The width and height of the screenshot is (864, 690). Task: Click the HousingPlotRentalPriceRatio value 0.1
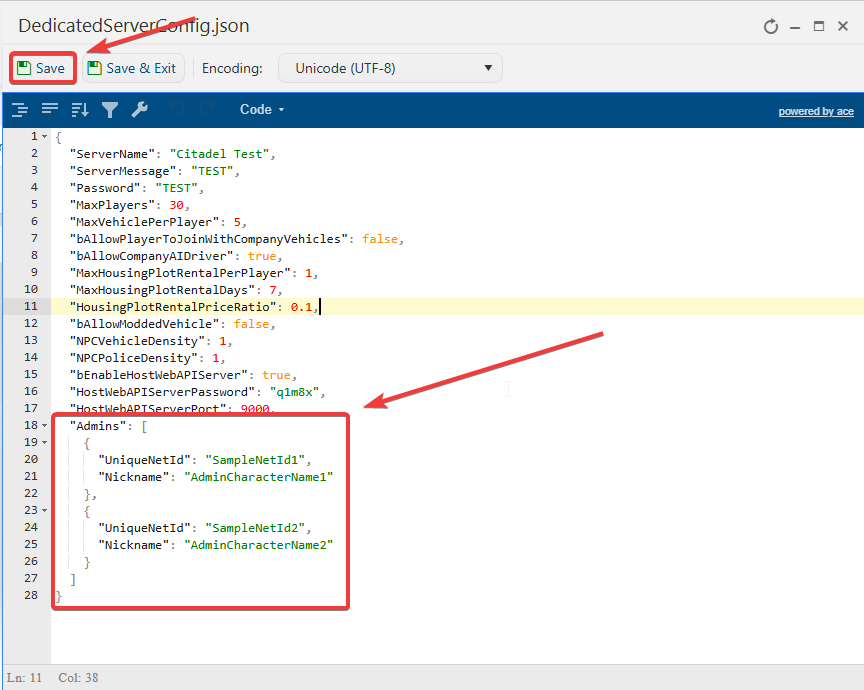tap(301, 307)
